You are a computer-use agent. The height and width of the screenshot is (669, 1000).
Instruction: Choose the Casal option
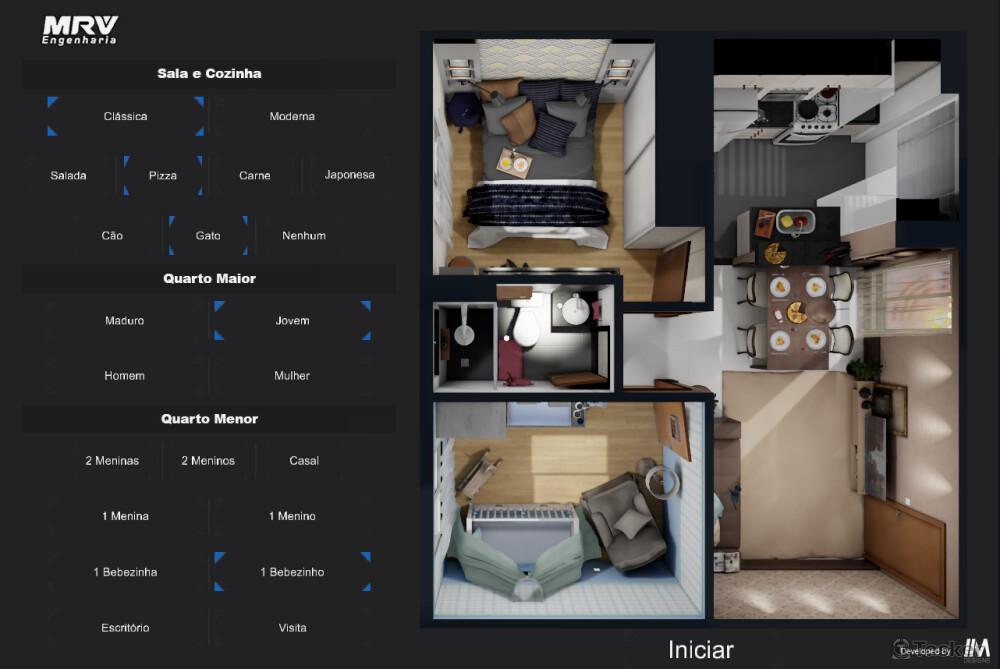(304, 461)
